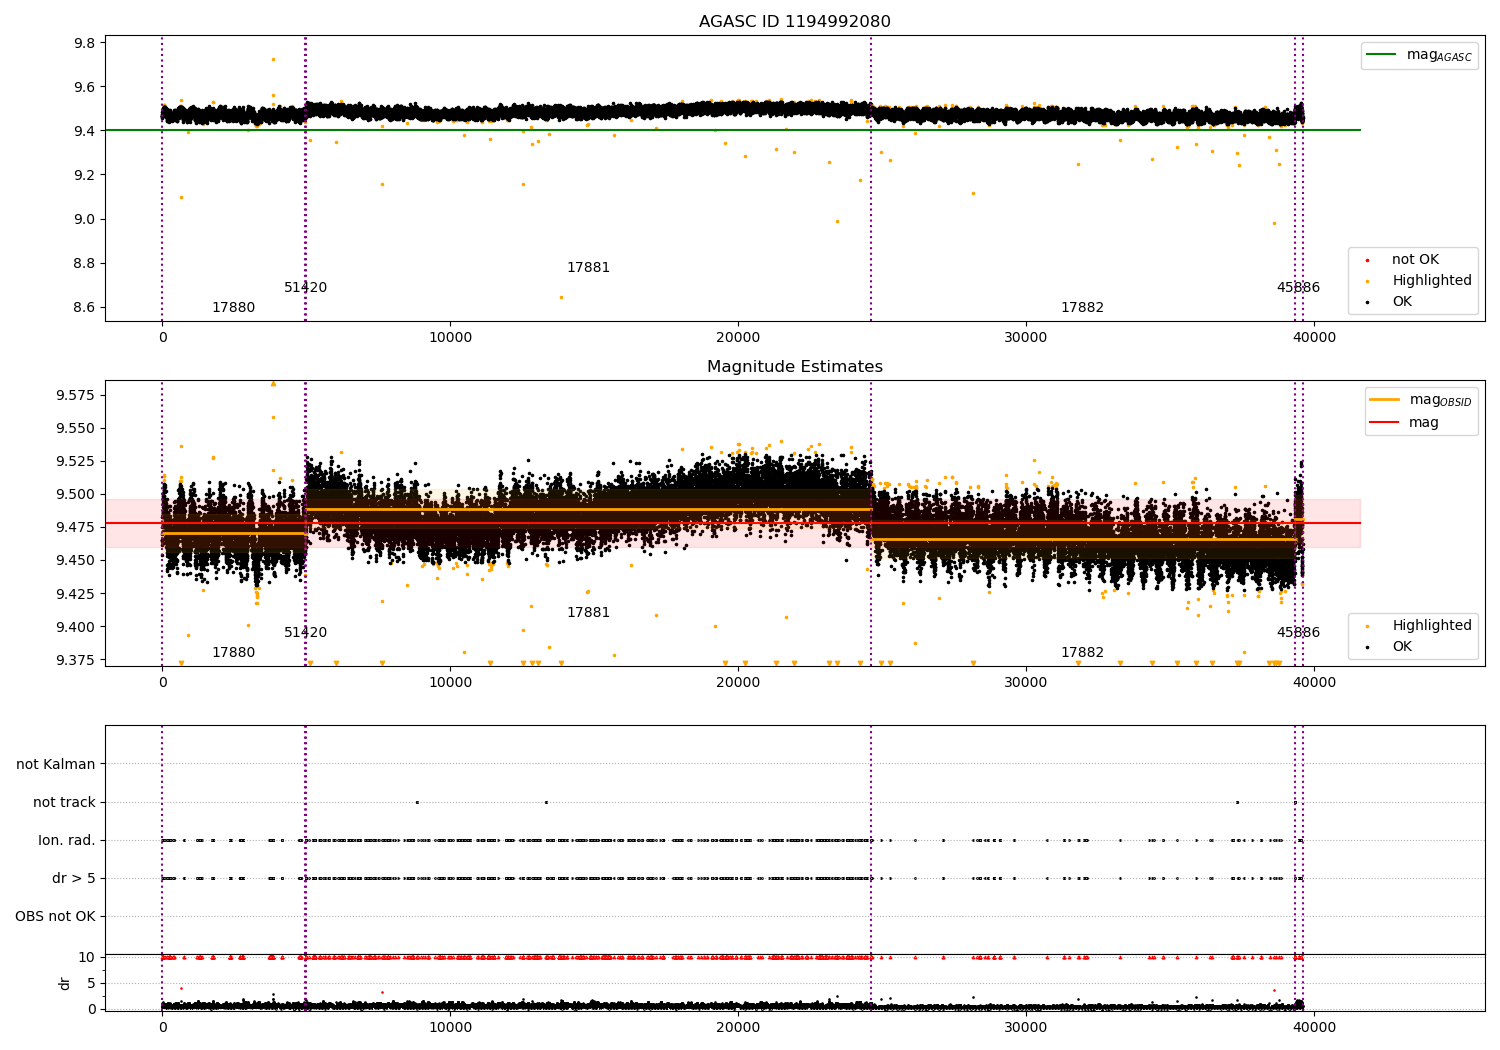Image resolution: width=1500 pixels, height=1050 pixels.
Task: Click x-axis tick 20000 under Magnitude Estimates plot
Action: click(x=738, y=682)
